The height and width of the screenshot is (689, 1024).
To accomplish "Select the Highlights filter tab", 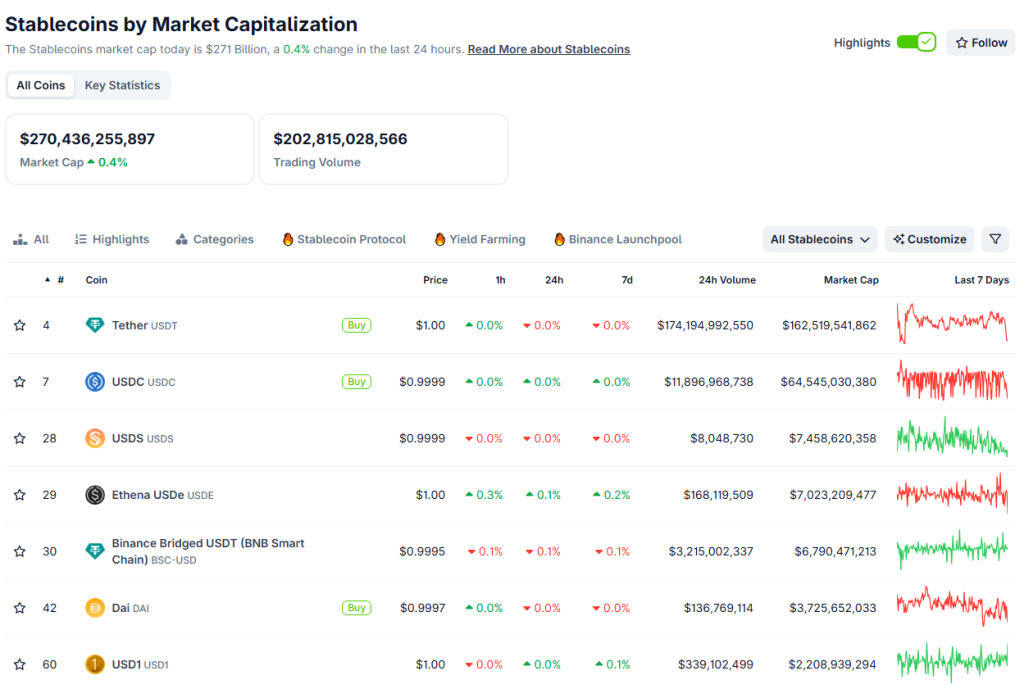I will tap(112, 239).
